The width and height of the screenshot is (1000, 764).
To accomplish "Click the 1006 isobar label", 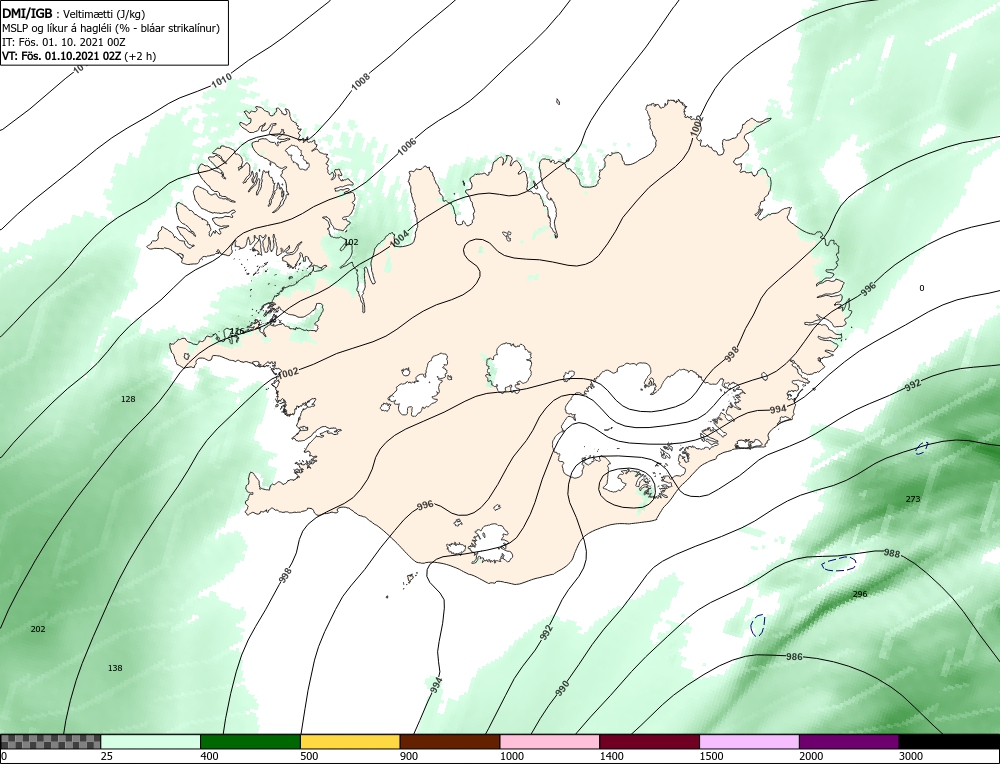I will point(406,146).
